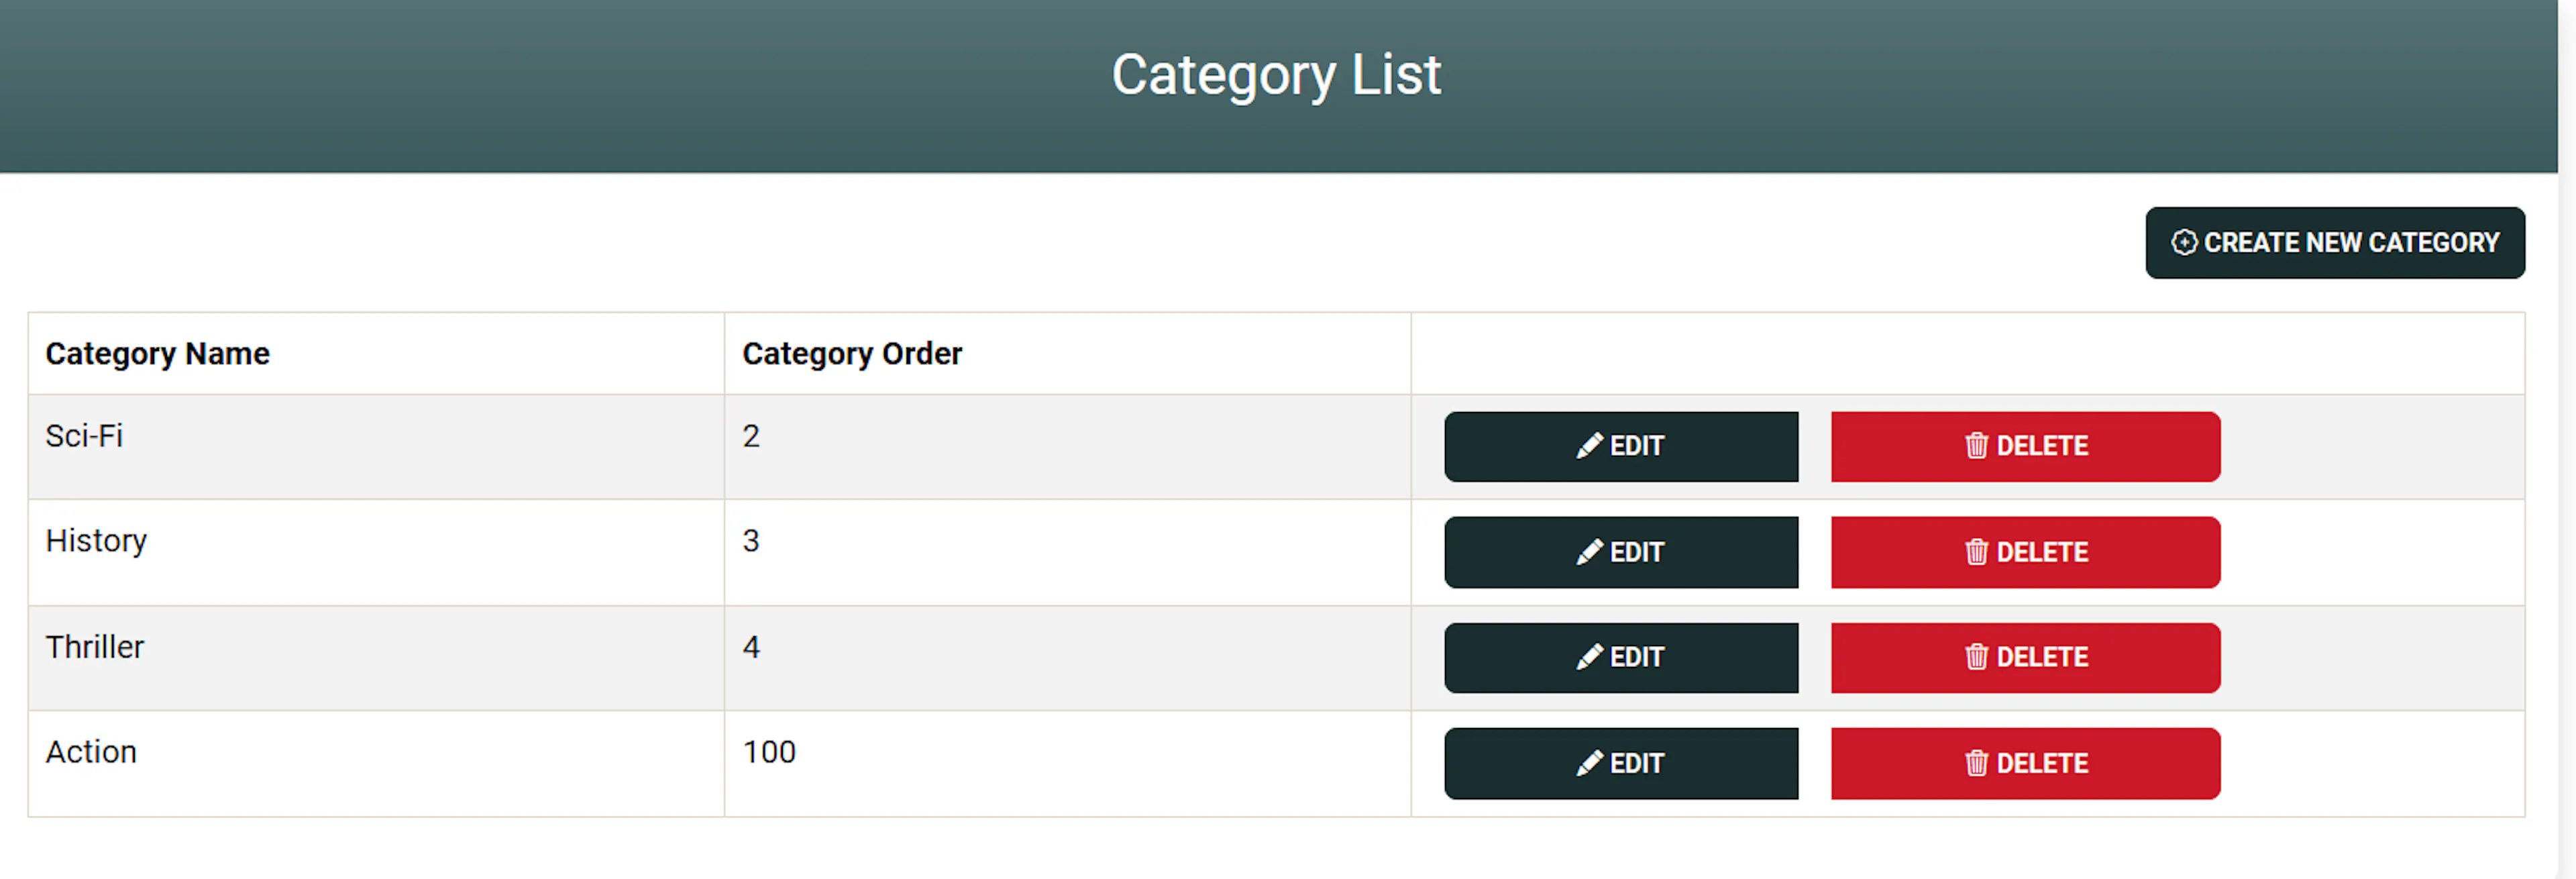Click the trash icon on Thriller's Delete button
The height and width of the screenshot is (879, 2576).
(1977, 658)
